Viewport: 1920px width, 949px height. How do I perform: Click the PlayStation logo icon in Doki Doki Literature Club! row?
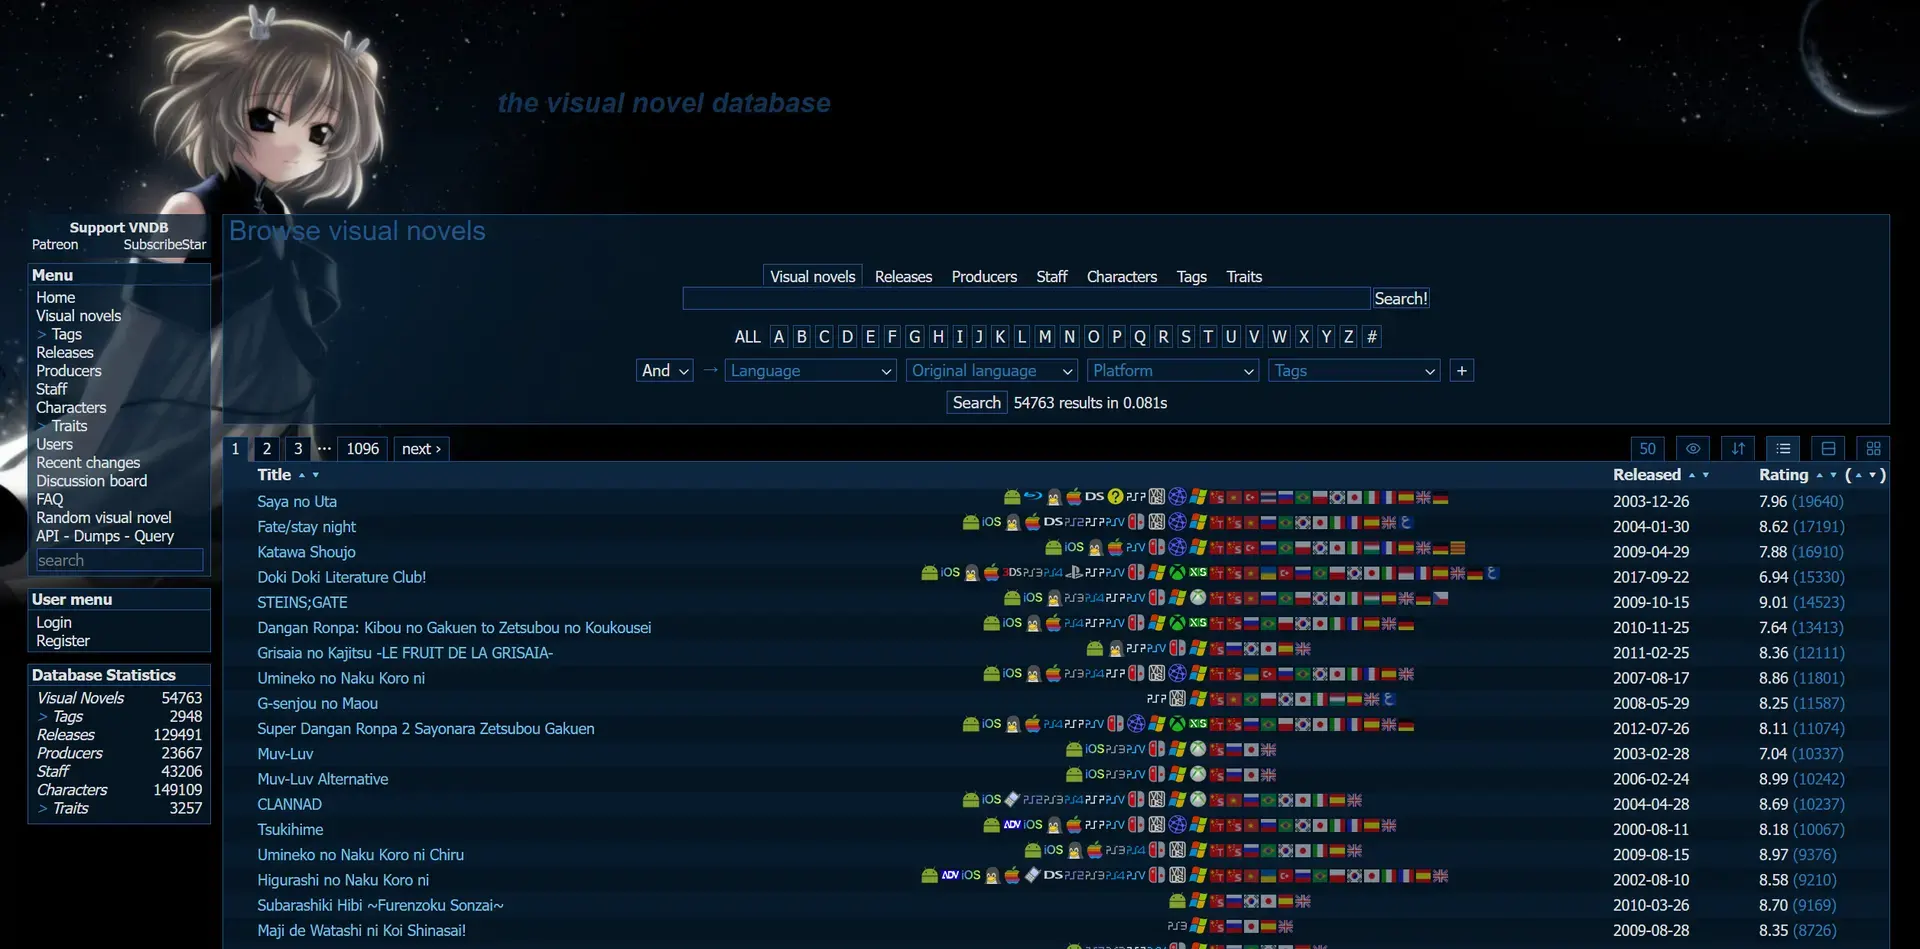coord(1074,572)
